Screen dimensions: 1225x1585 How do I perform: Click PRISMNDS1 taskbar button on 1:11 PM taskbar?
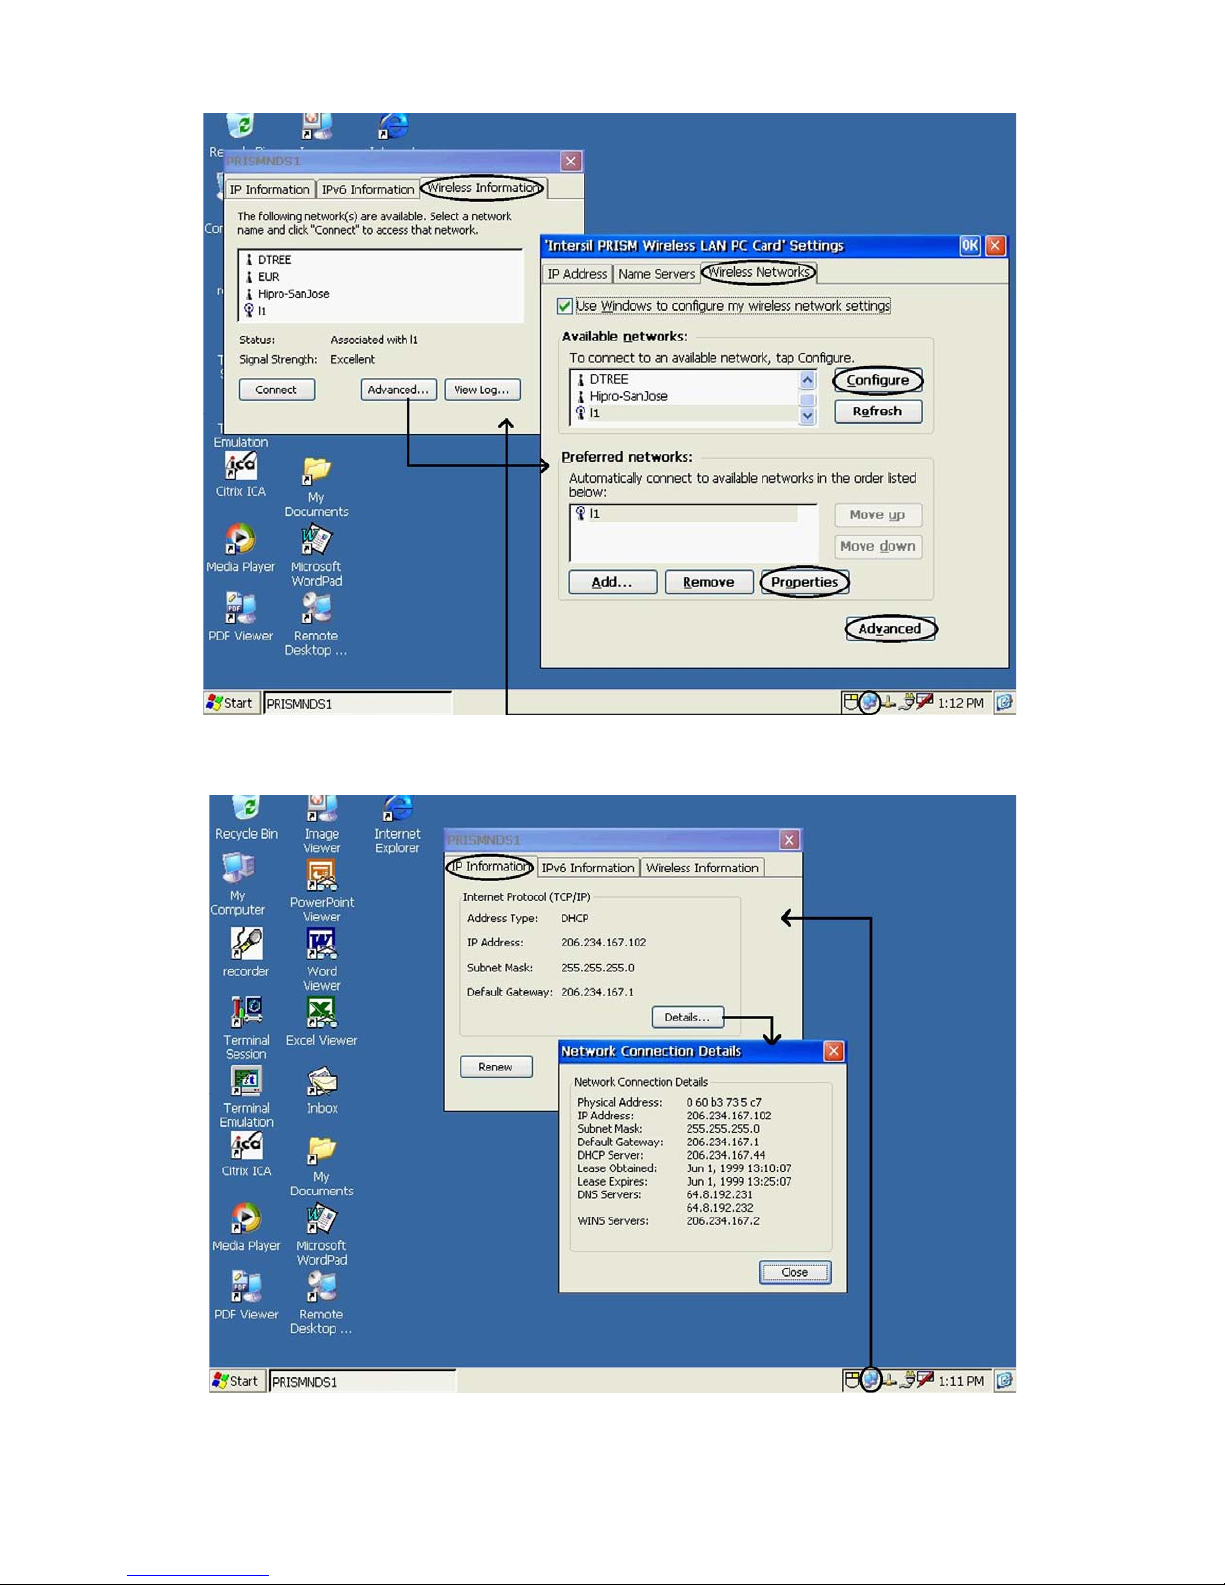pos(362,1382)
